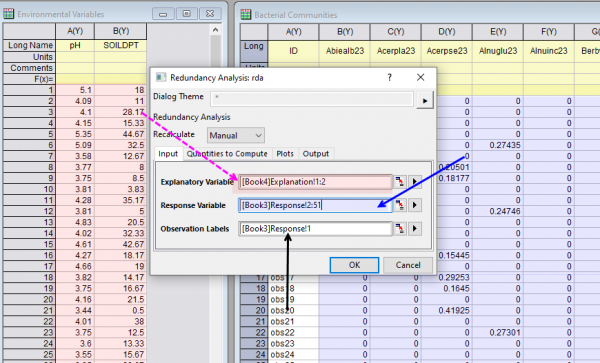Screen dimensions: 600x363
Task: Click the Explanatory Variable input field
Action: pyautogui.click(x=315, y=182)
